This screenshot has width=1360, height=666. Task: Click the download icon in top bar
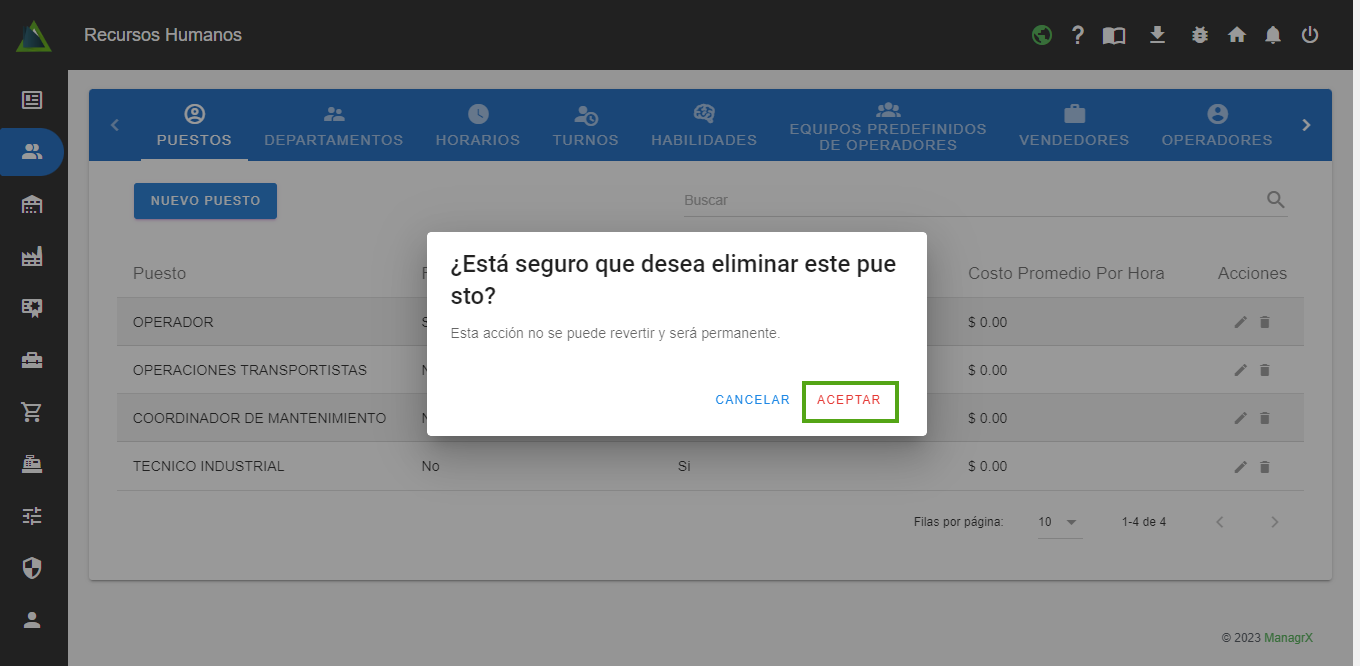pyautogui.click(x=1157, y=35)
